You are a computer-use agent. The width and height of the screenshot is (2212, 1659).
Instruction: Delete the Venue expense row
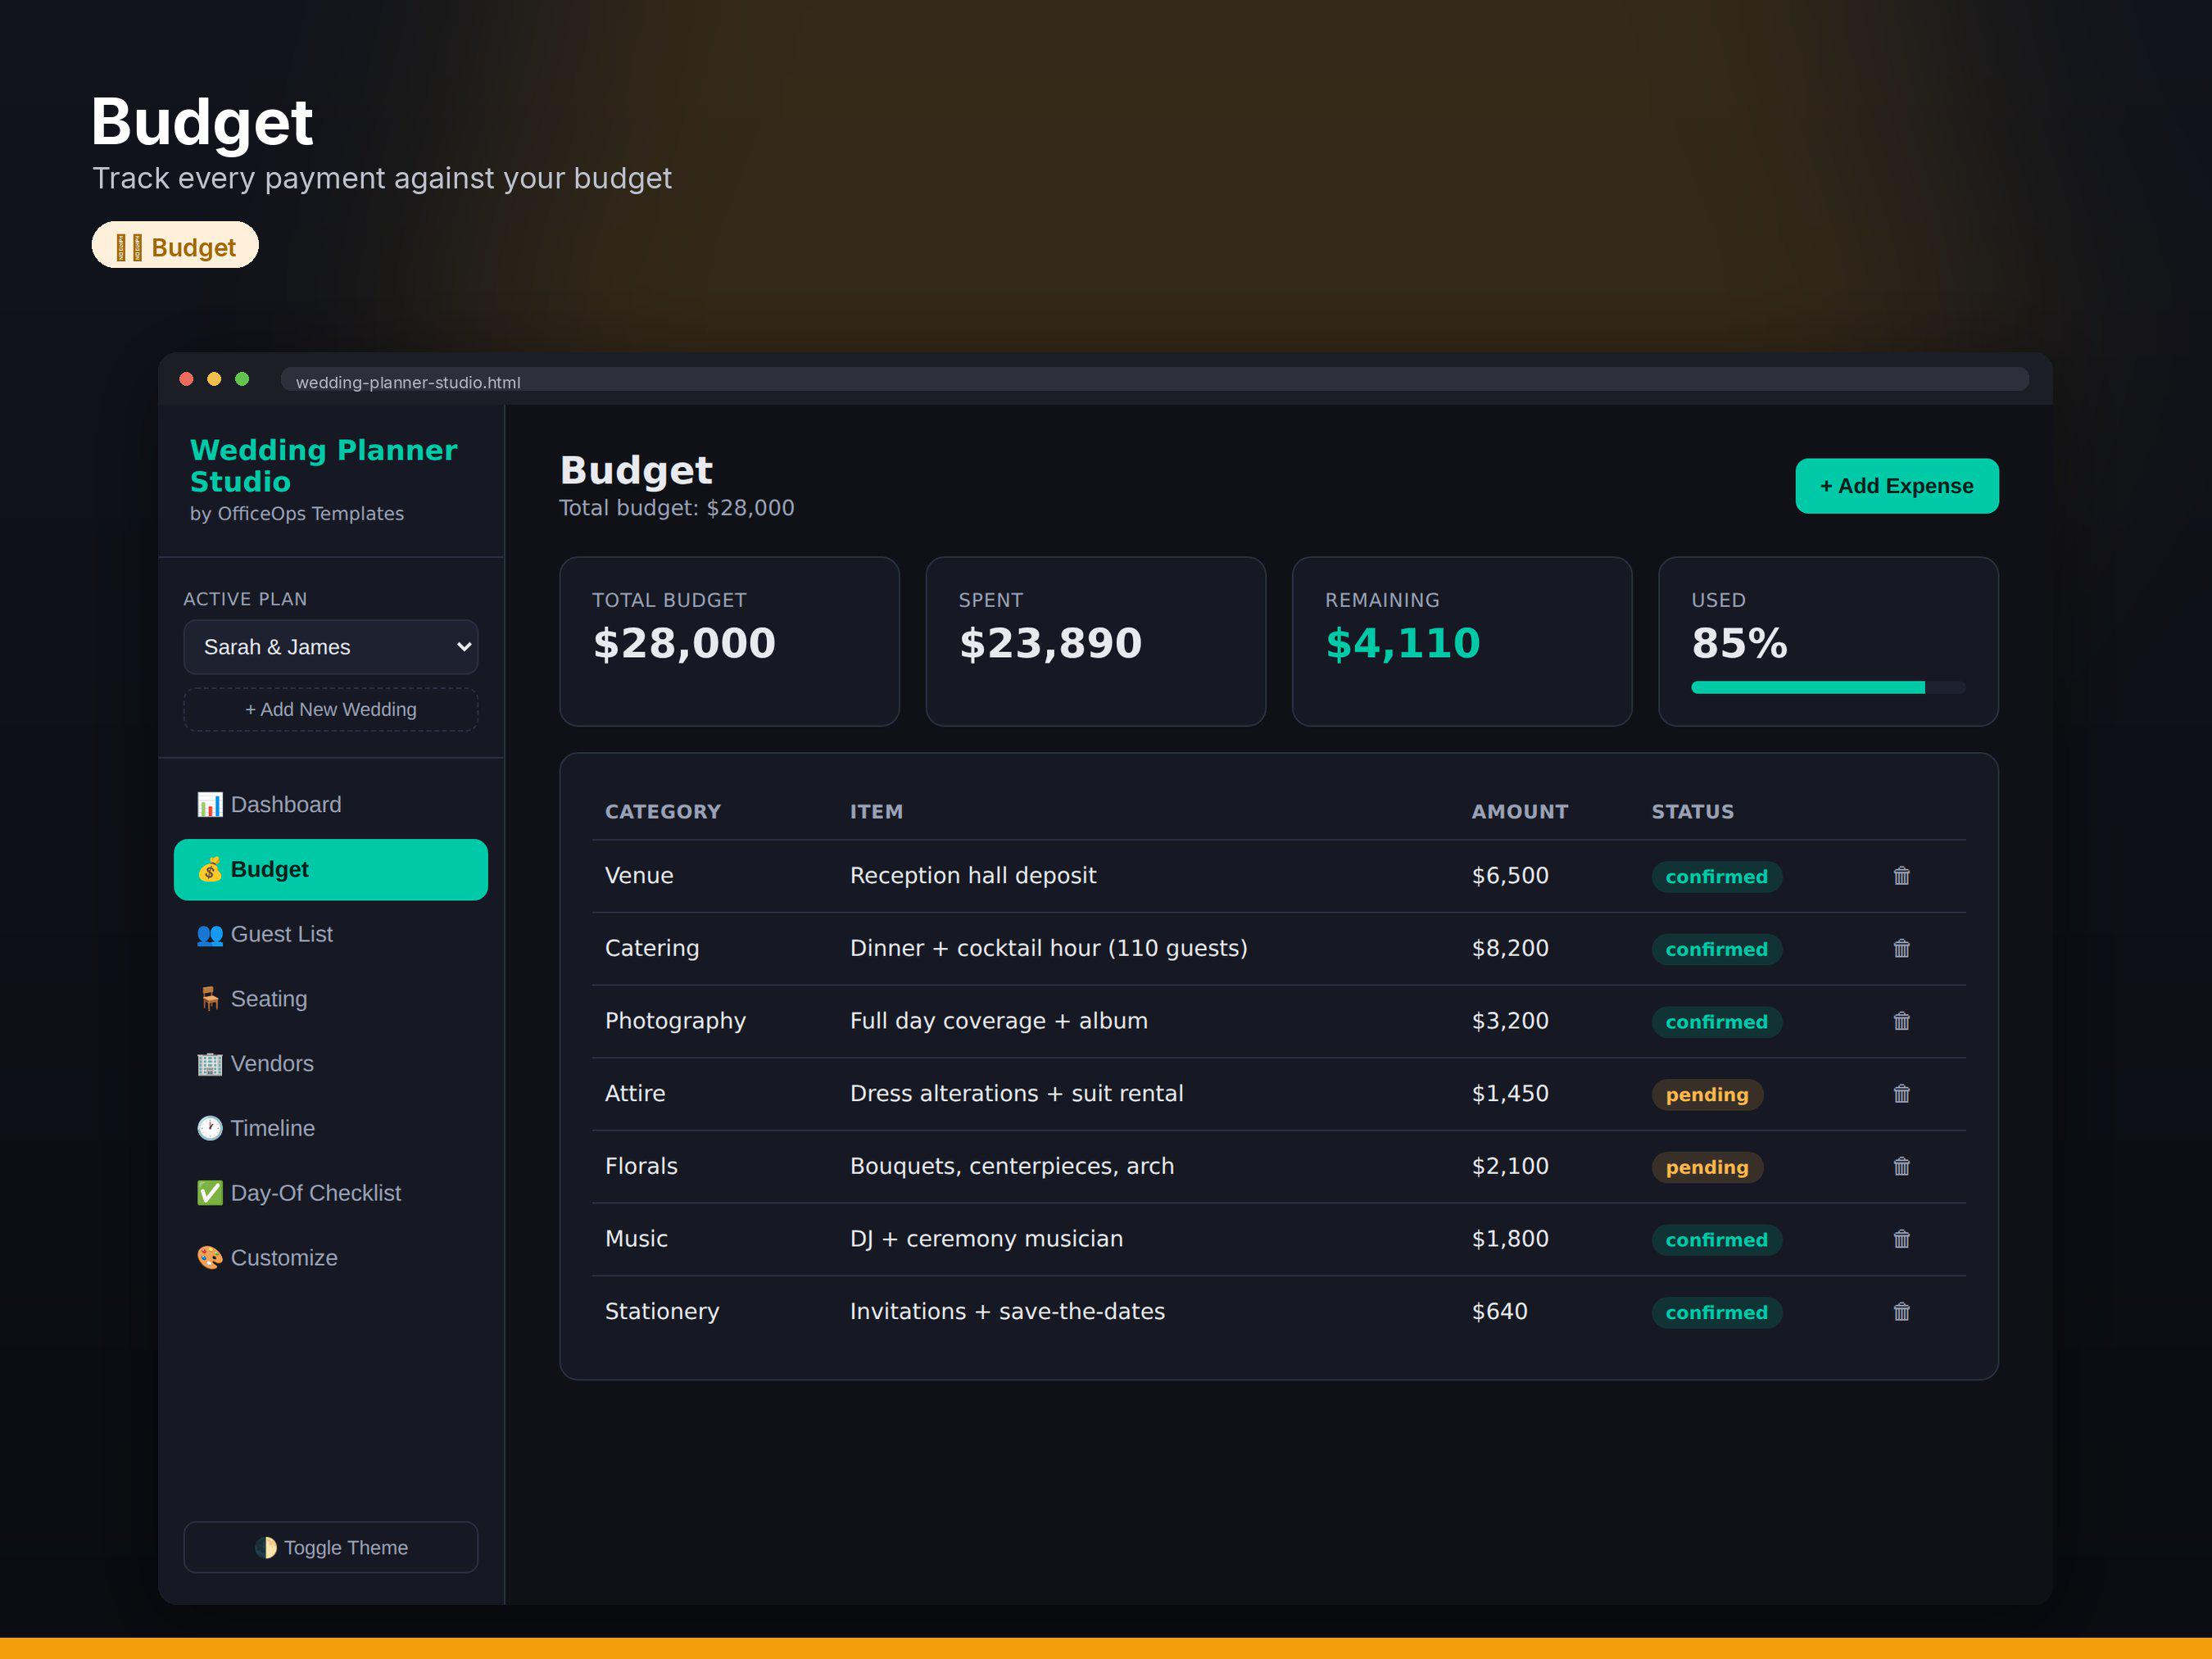pos(1901,876)
